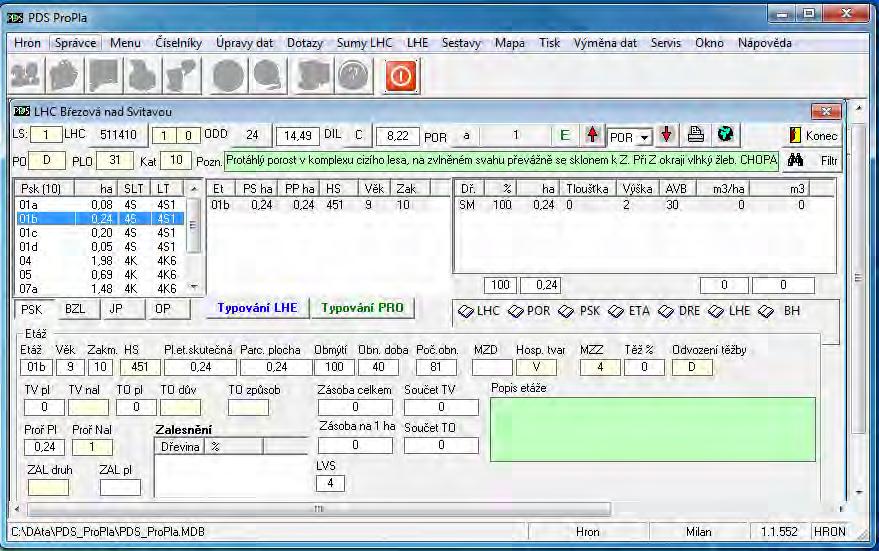Image resolution: width=879 pixels, height=551 pixels.
Task: Click the Obn. doba field showing 40
Action: click(378, 367)
